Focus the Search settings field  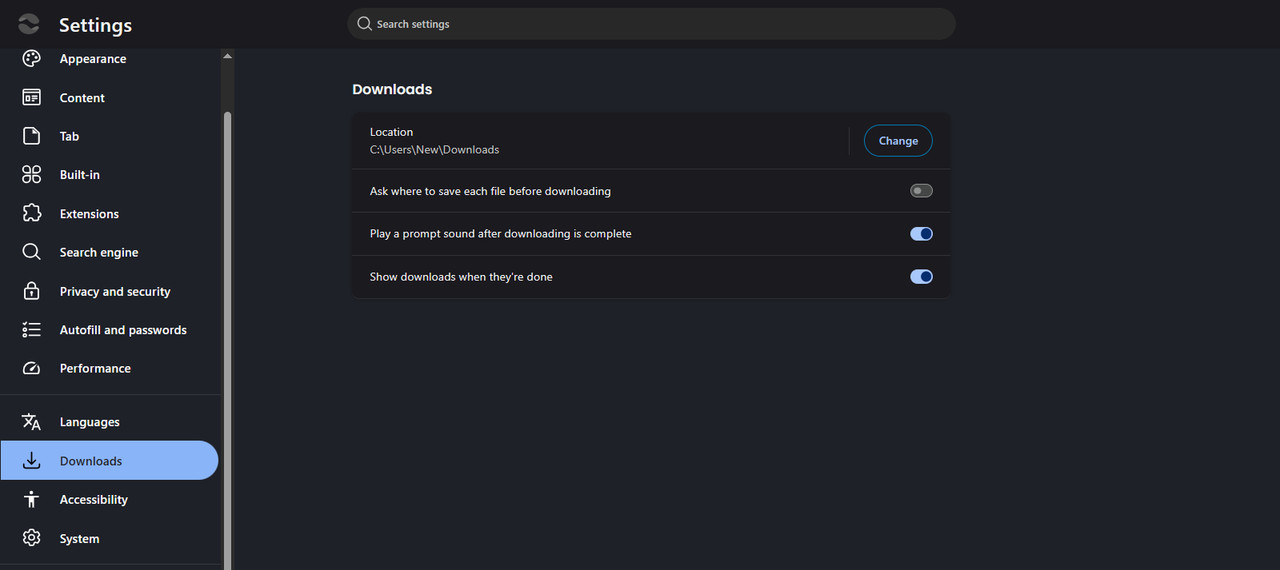(x=651, y=24)
